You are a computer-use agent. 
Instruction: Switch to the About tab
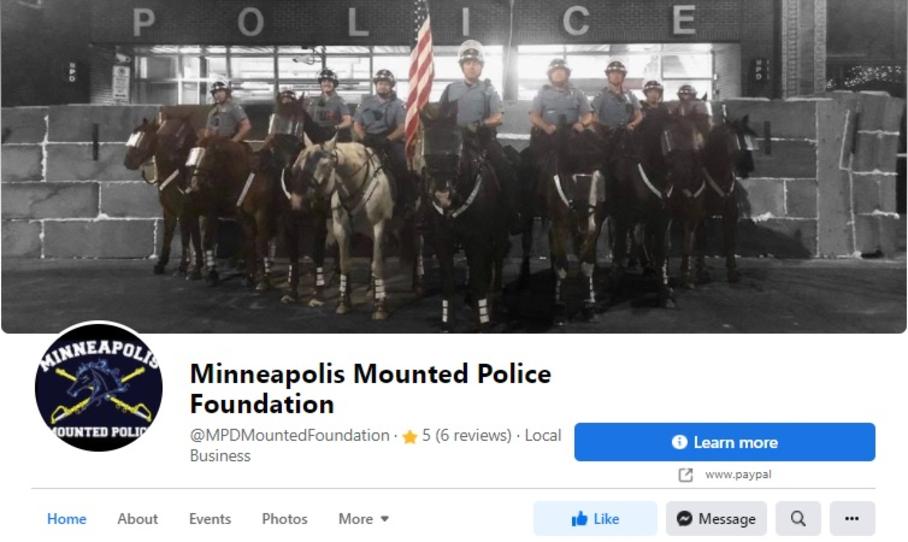pyautogui.click(x=137, y=519)
